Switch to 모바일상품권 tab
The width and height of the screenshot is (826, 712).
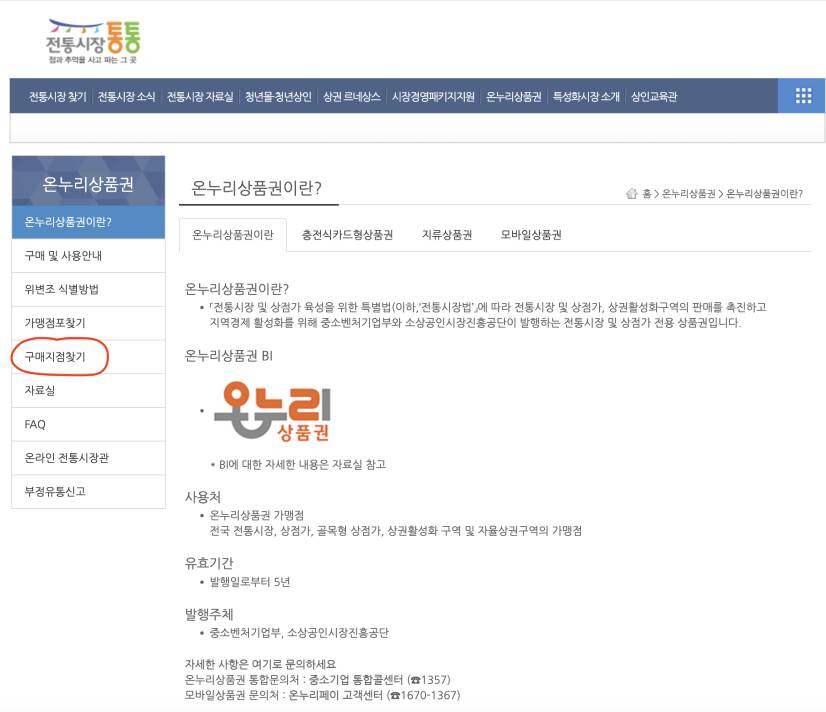point(531,235)
